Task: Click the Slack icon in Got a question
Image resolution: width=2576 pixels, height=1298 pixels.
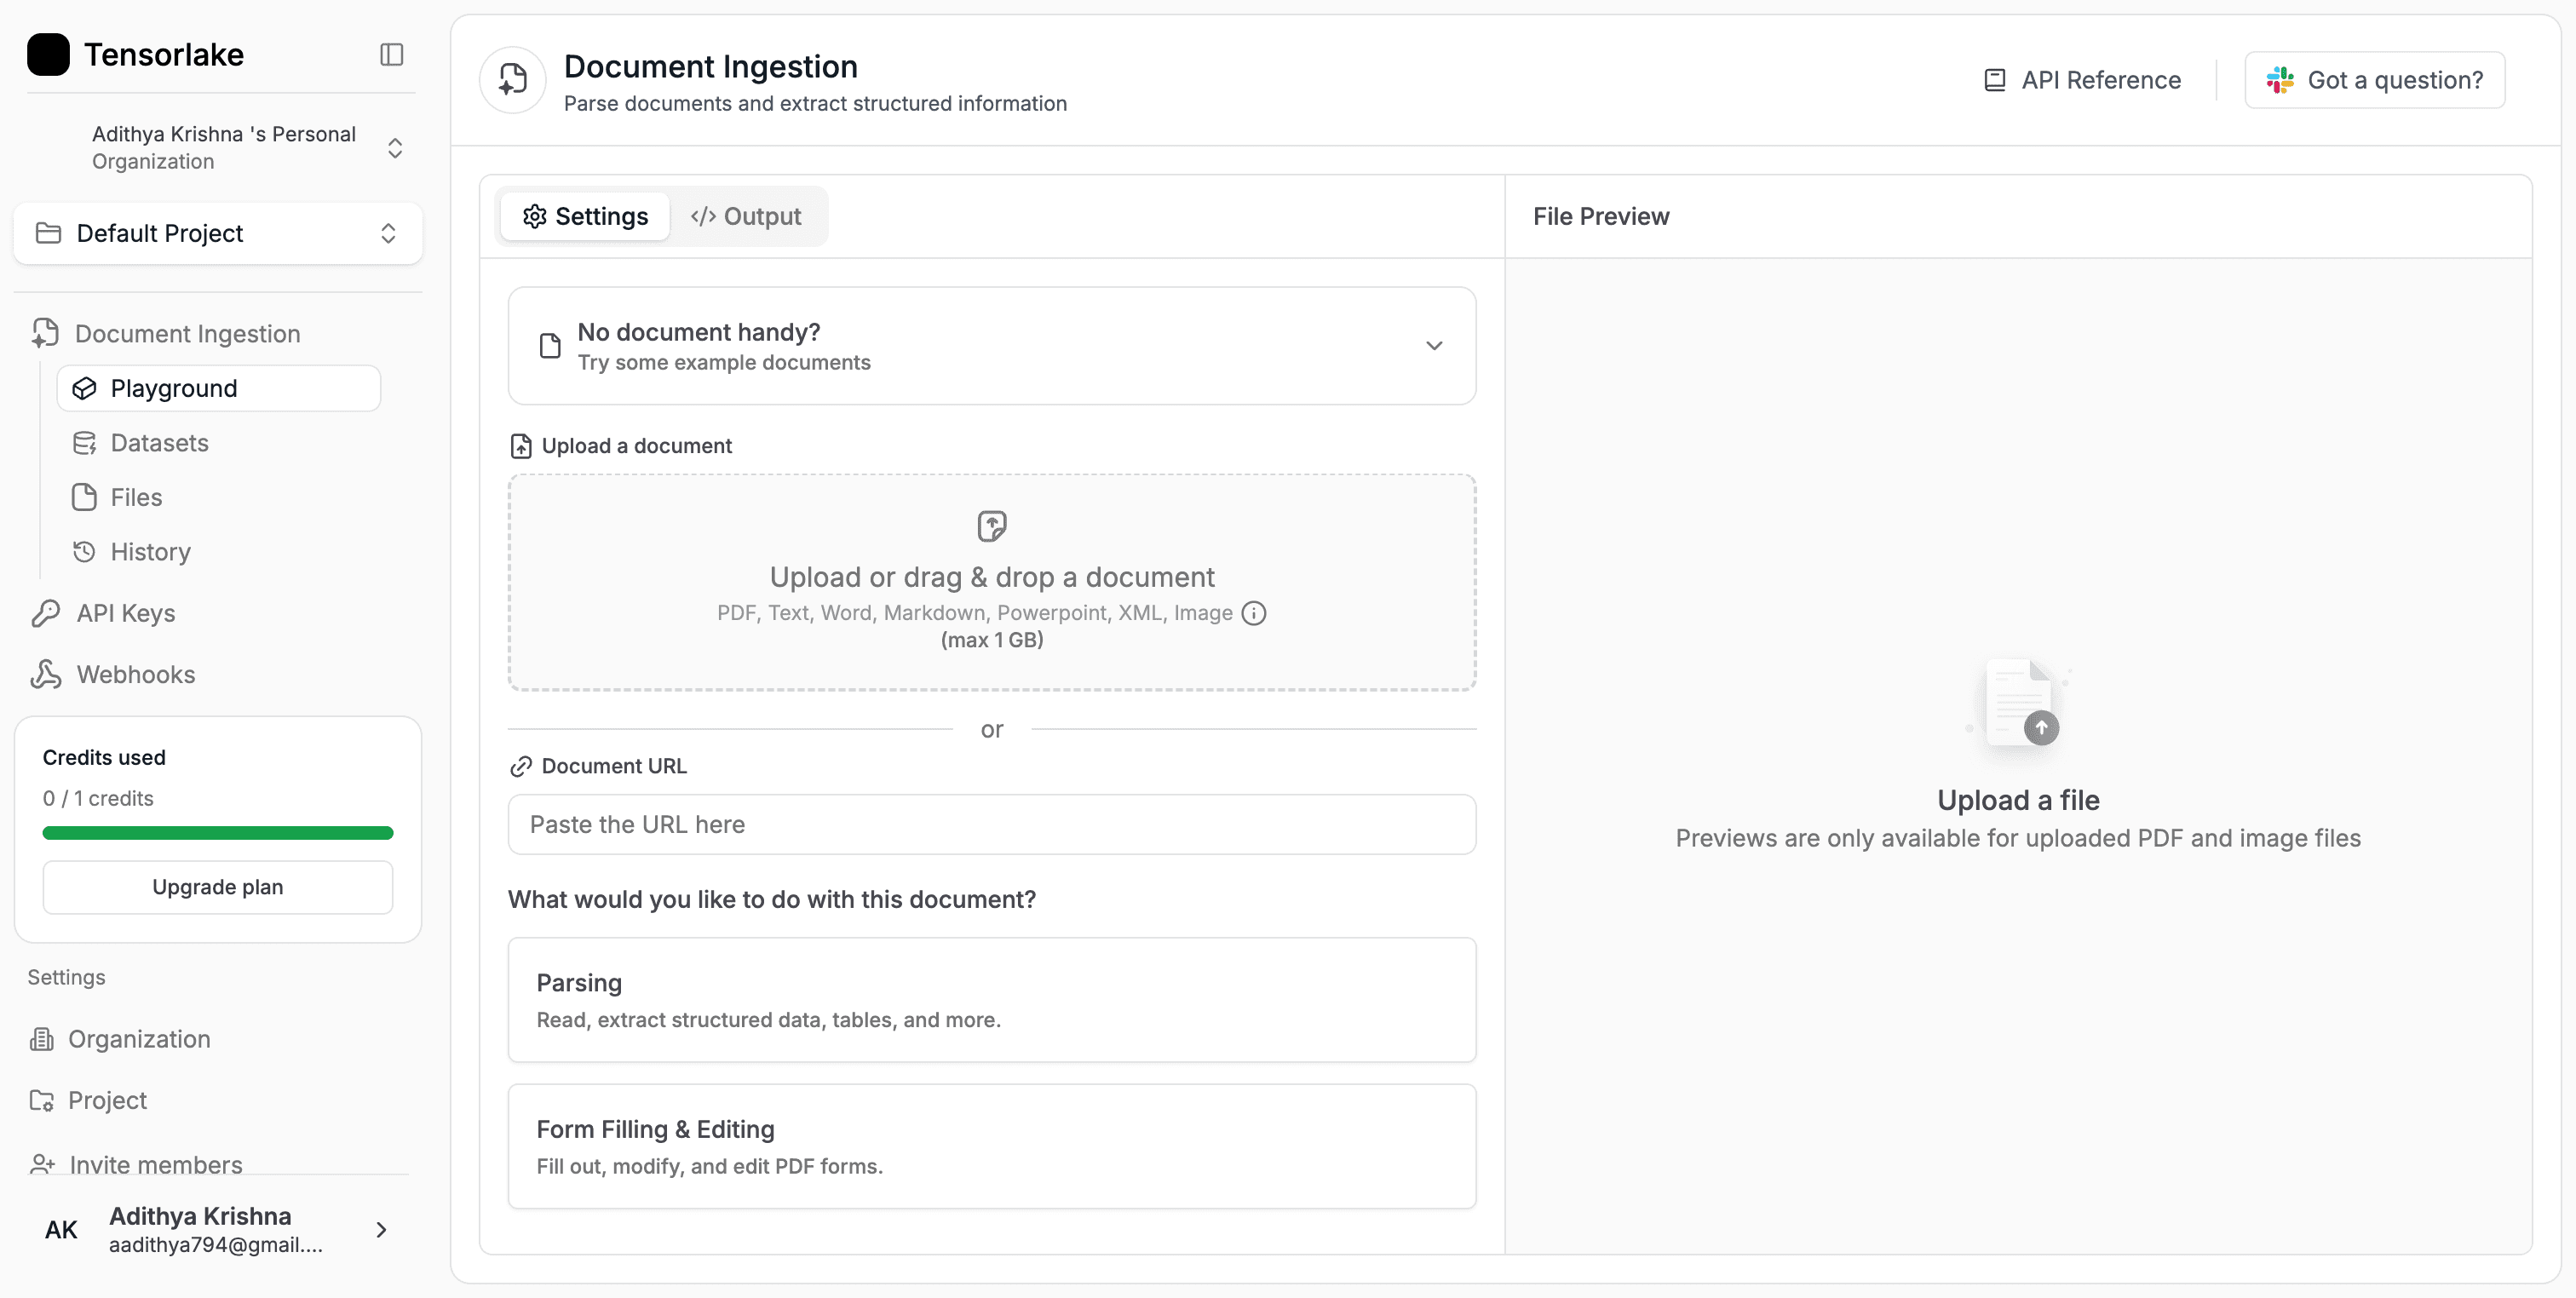Action: 2280,80
